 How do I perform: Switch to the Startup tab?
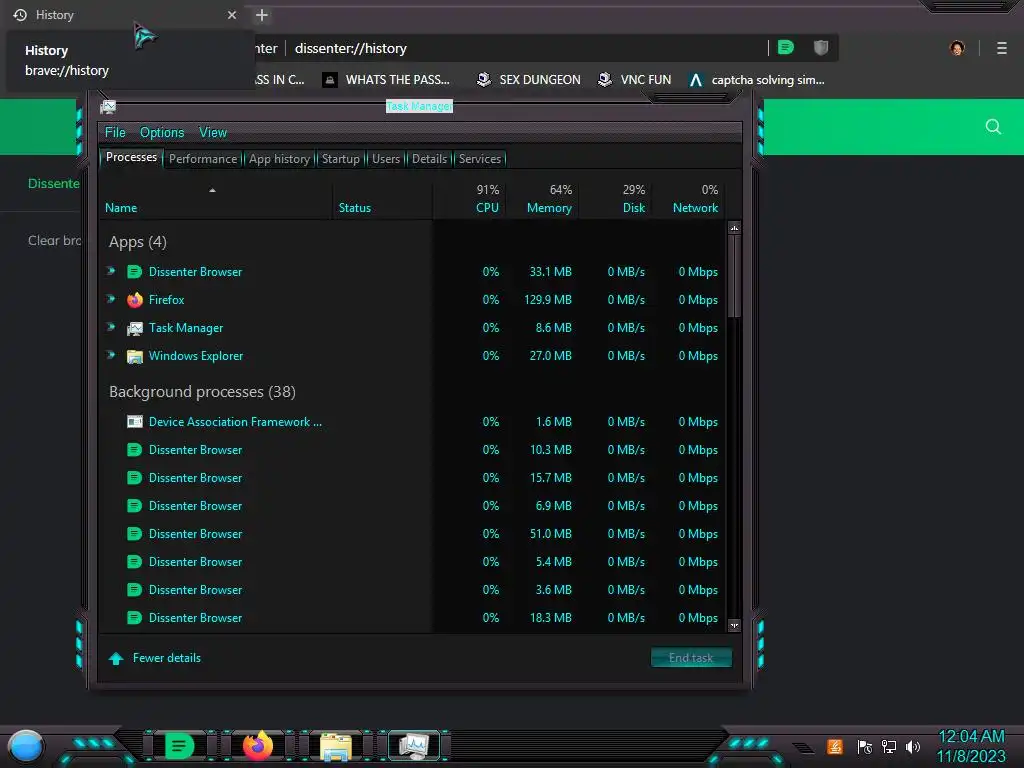pyautogui.click(x=340, y=159)
